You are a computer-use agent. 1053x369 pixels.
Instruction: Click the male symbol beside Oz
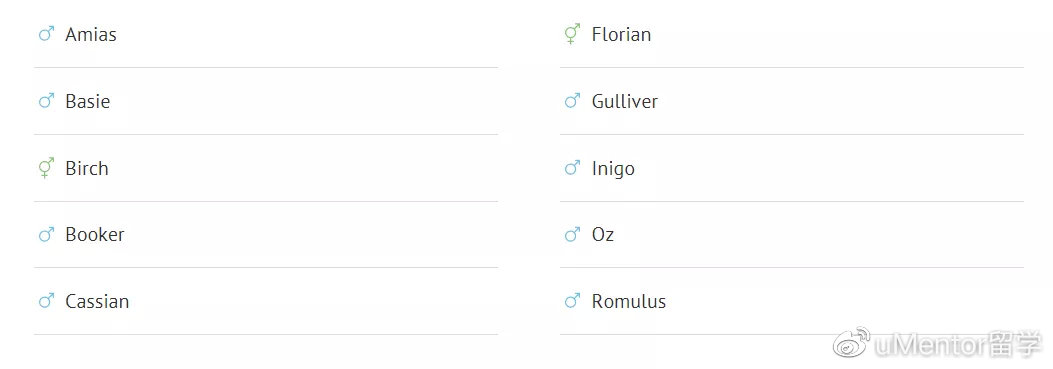[572, 235]
